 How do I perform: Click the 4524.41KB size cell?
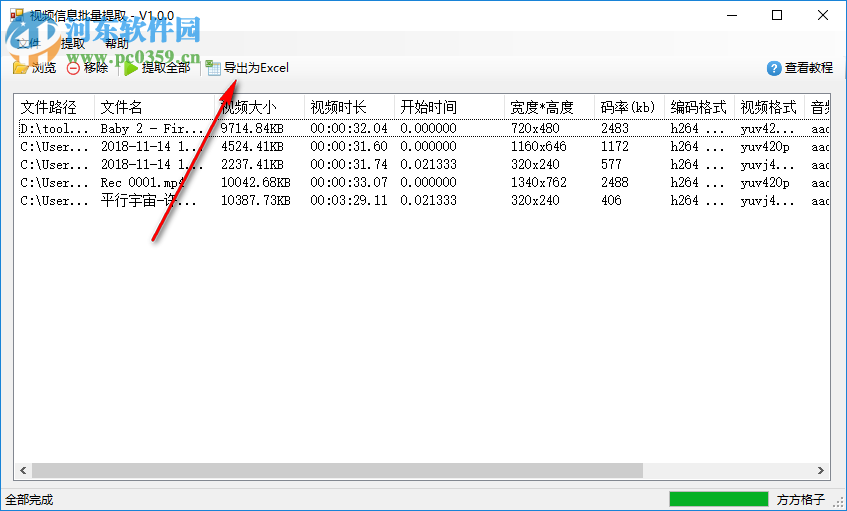click(252, 146)
